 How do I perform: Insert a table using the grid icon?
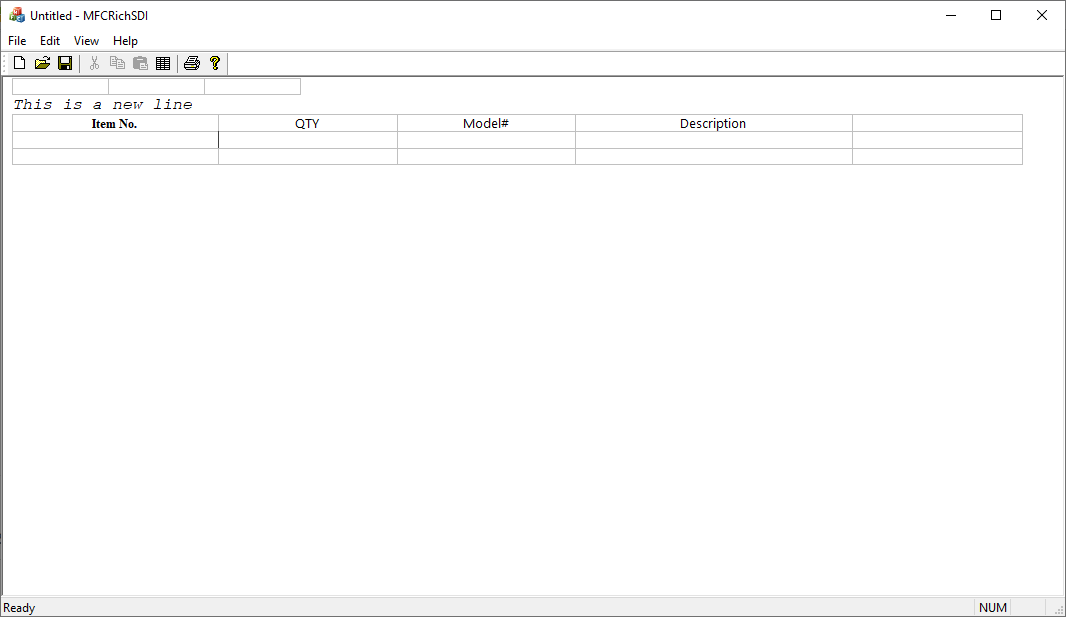click(163, 62)
